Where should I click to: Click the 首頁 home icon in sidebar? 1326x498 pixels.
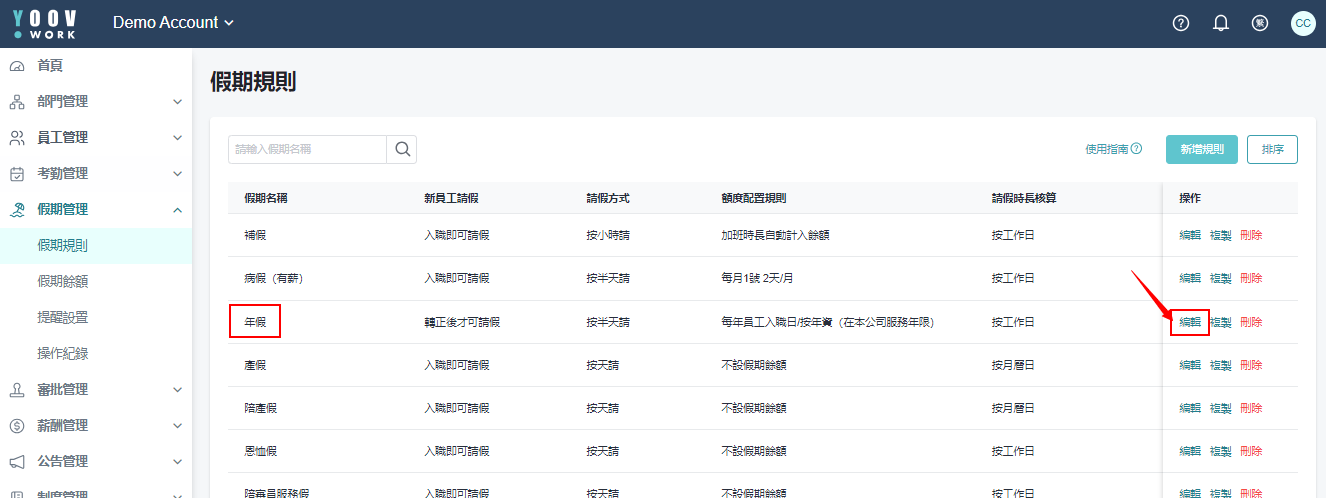tap(17, 66)
